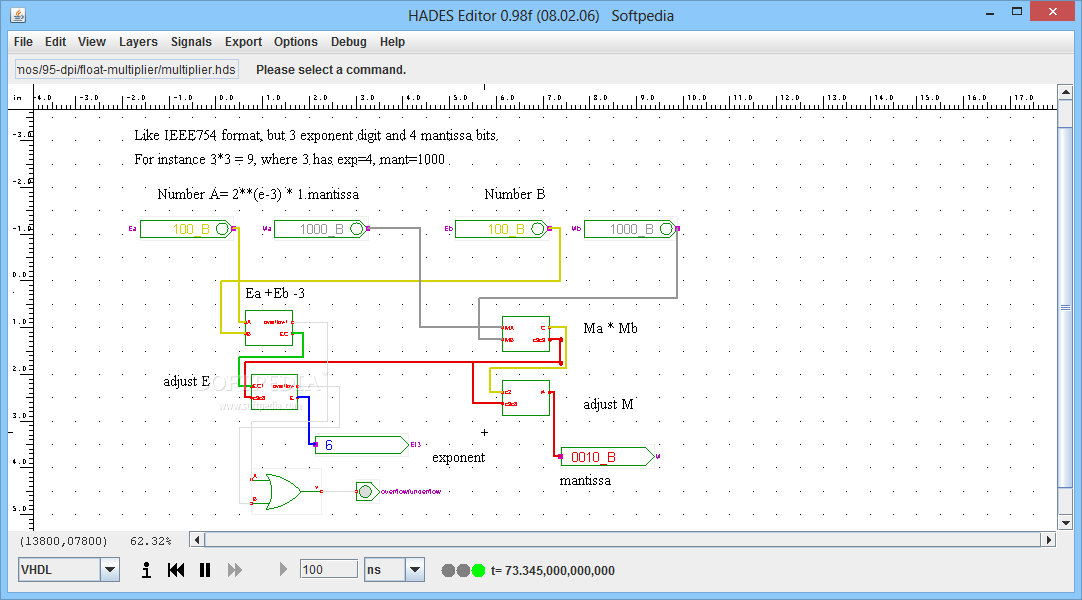Select the Ma * Mb multiplier block
The image size is (1082, 600).
526,334
